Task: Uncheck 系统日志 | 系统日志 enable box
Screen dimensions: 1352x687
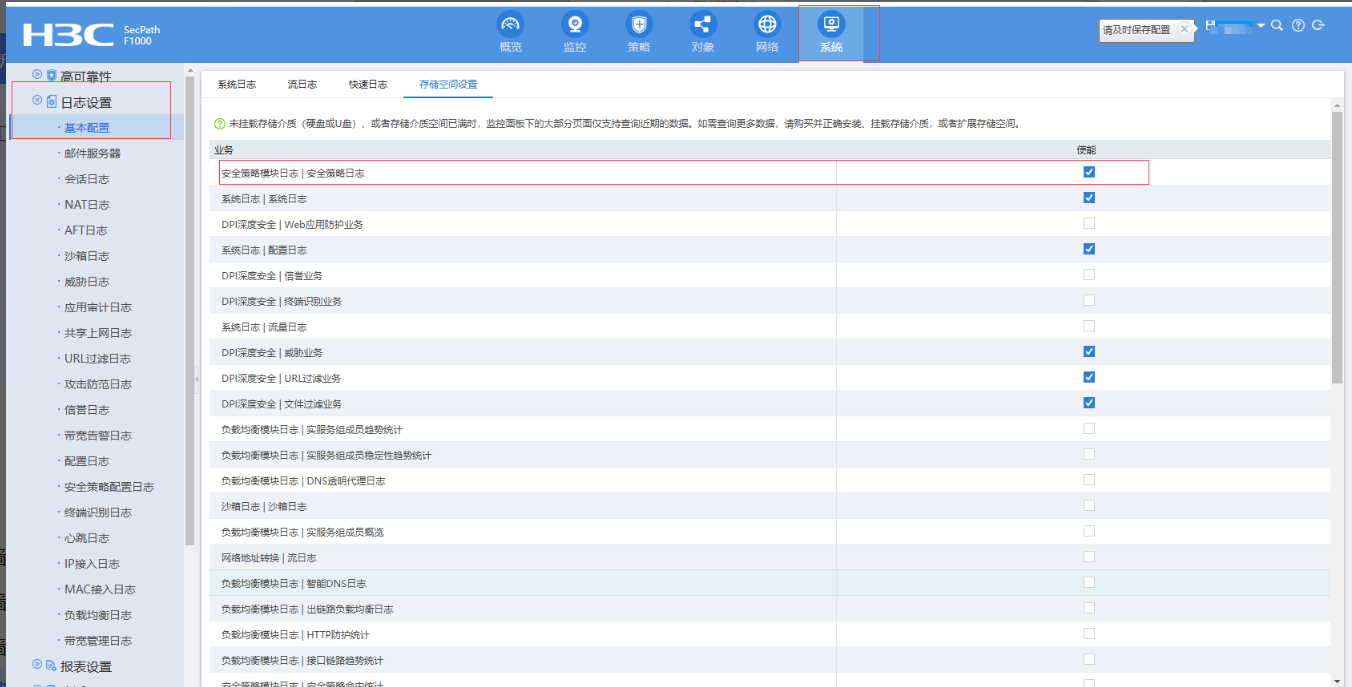Action: point(1089,198)
